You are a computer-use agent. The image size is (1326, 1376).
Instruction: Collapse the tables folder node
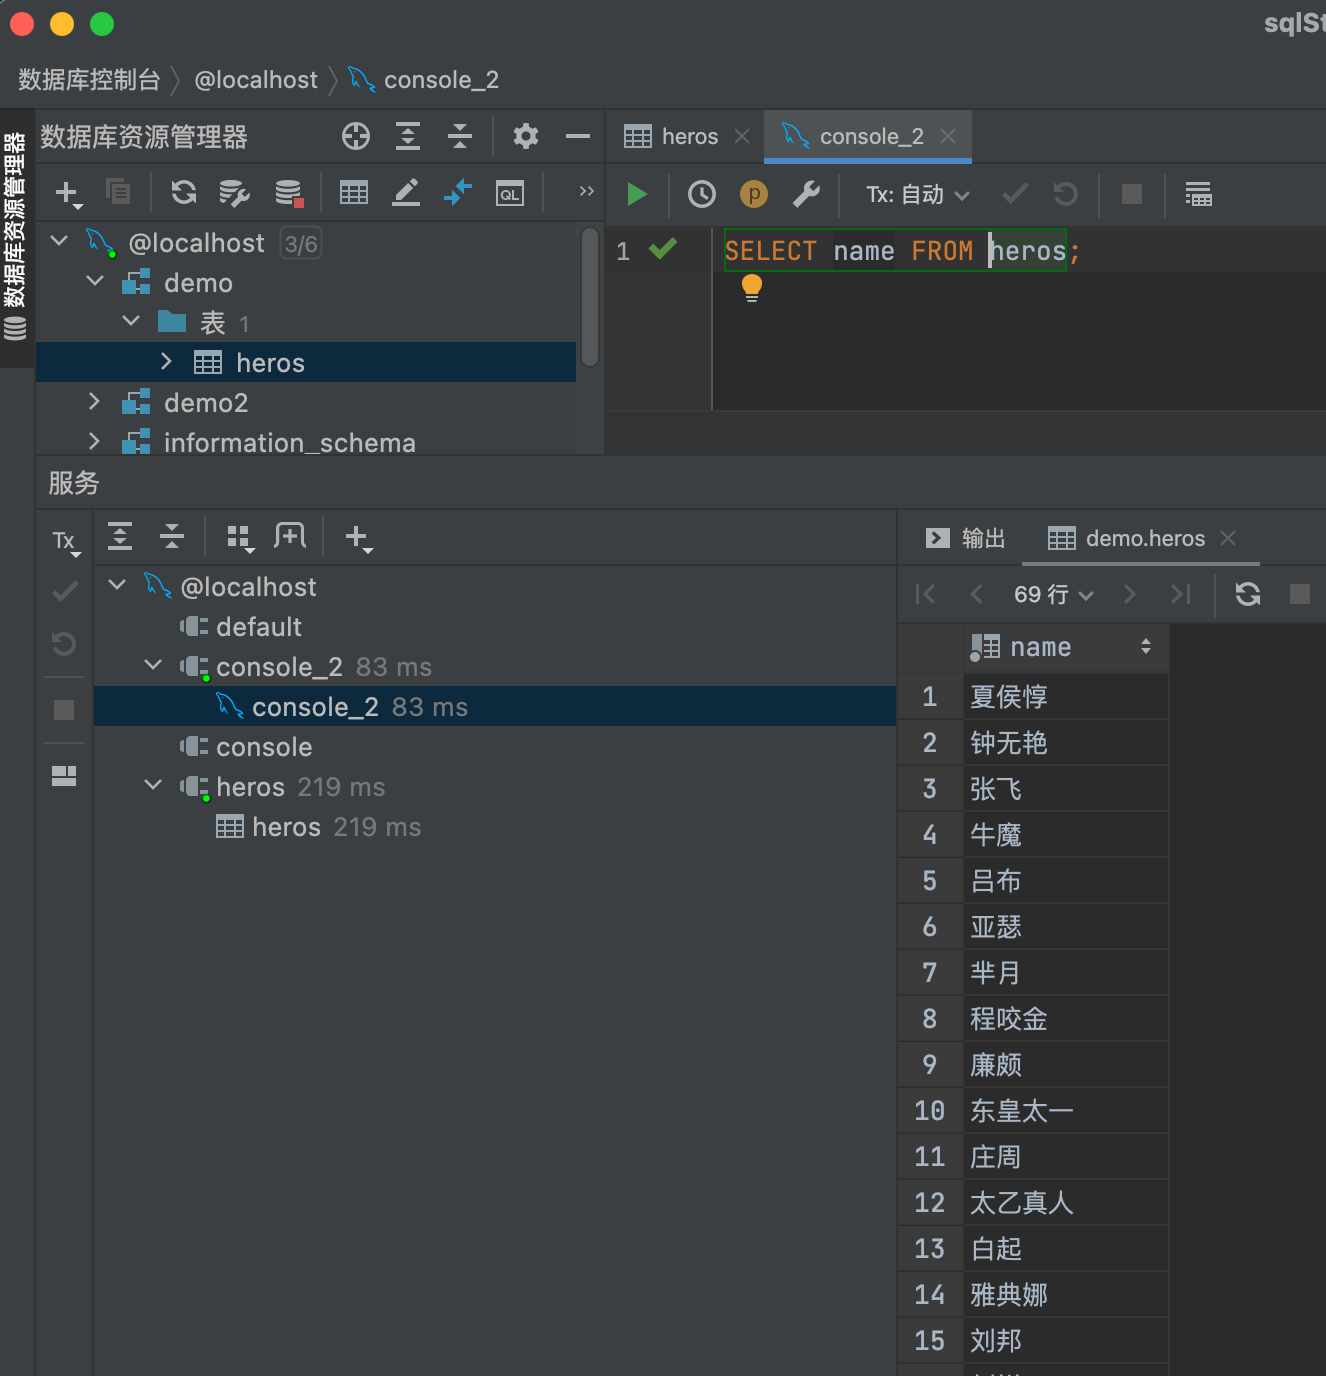[x=131, y=321]
